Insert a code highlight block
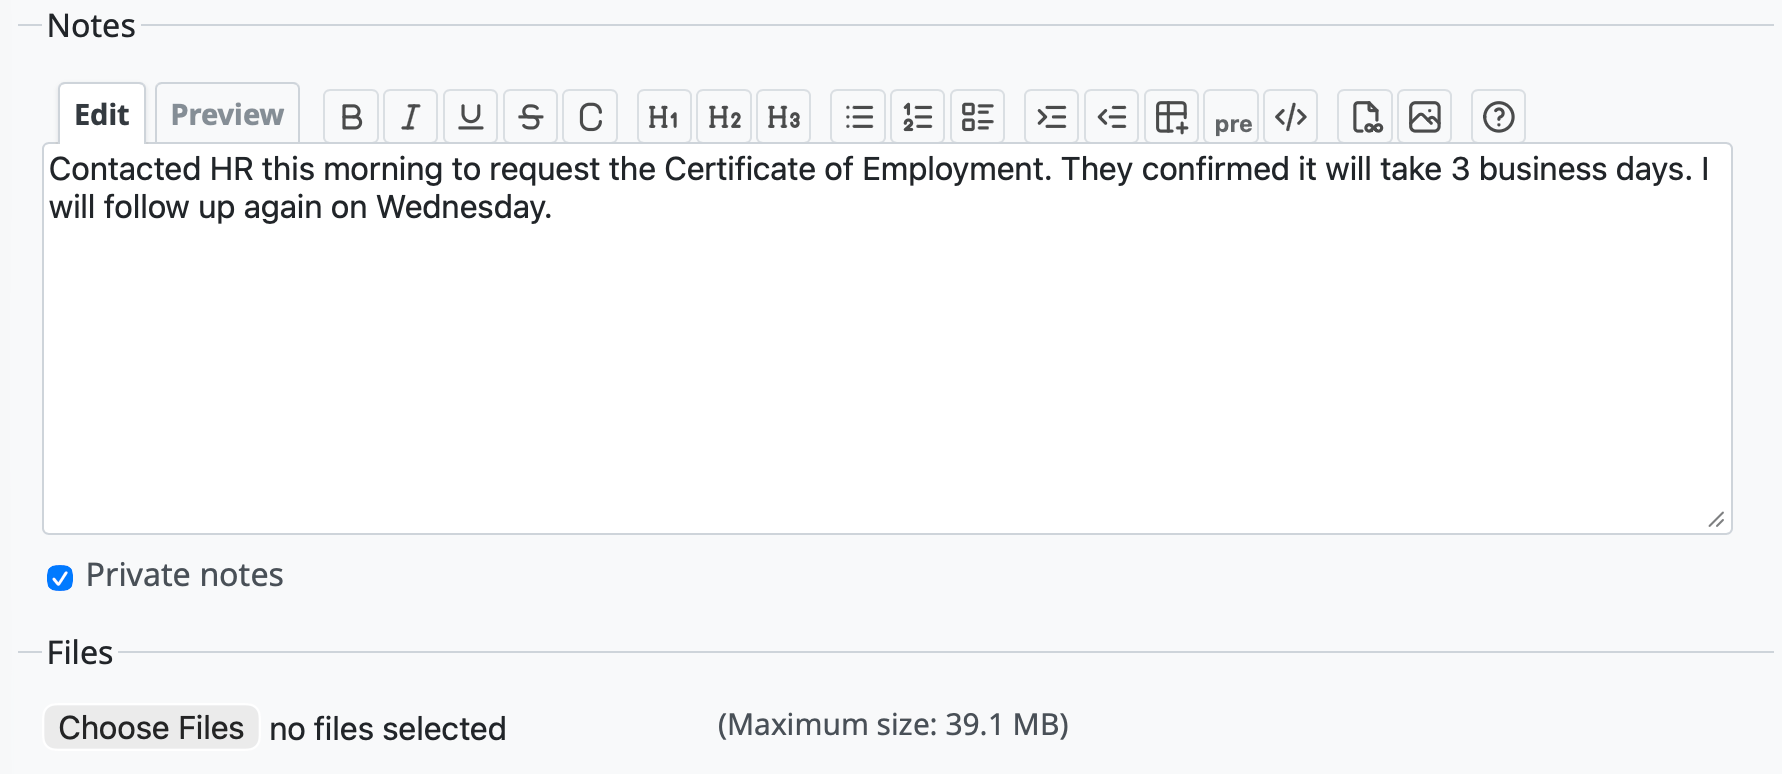This screenshot has height=774, width=1782. click(x=1291, y=116)
